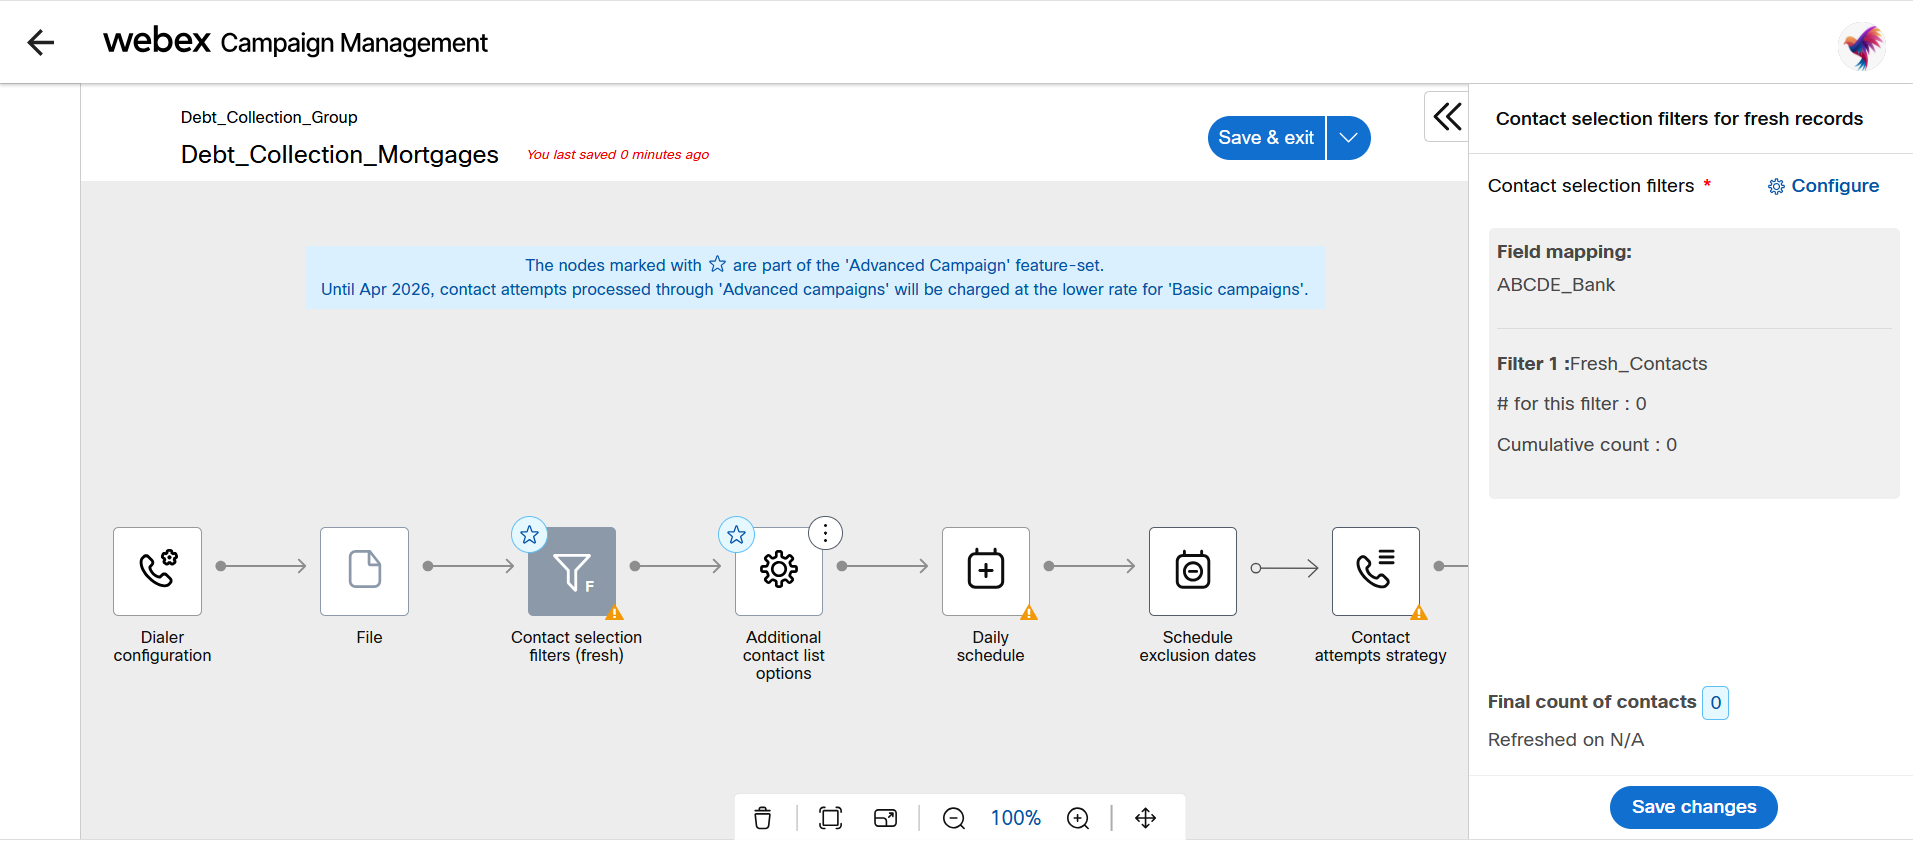This screenshot has width=1913, height=847.
Task: Click '# for this filter : 0' text
Action: click(x=1572, y=404)
